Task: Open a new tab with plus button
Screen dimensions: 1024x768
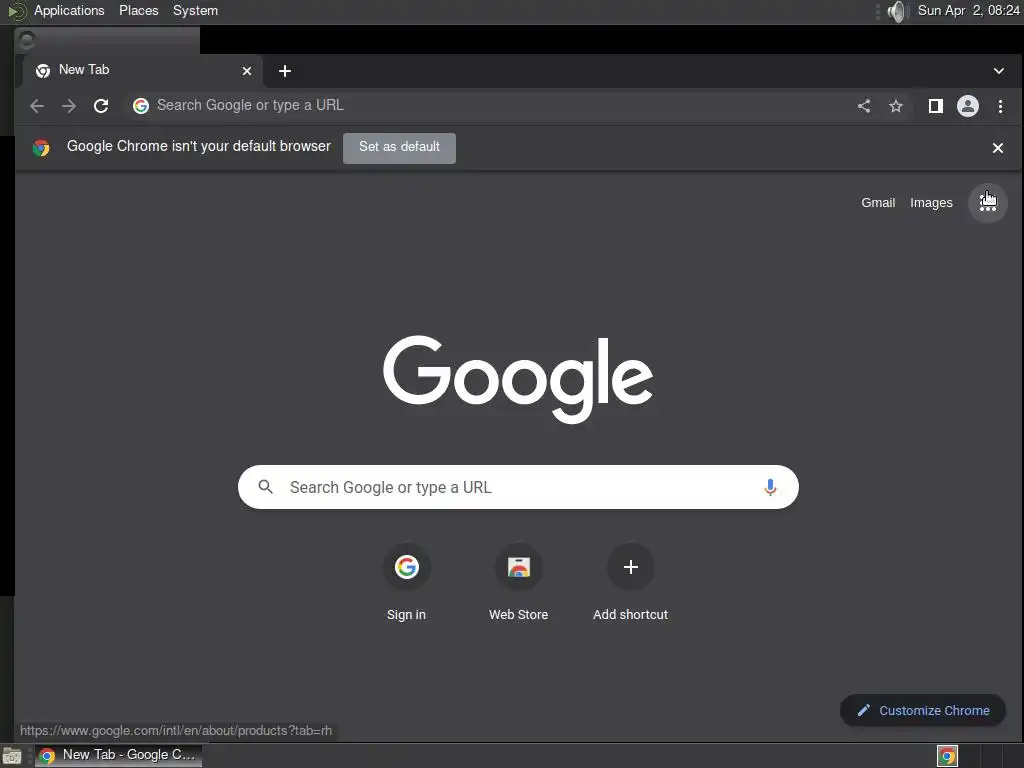Action: point(285,71)
